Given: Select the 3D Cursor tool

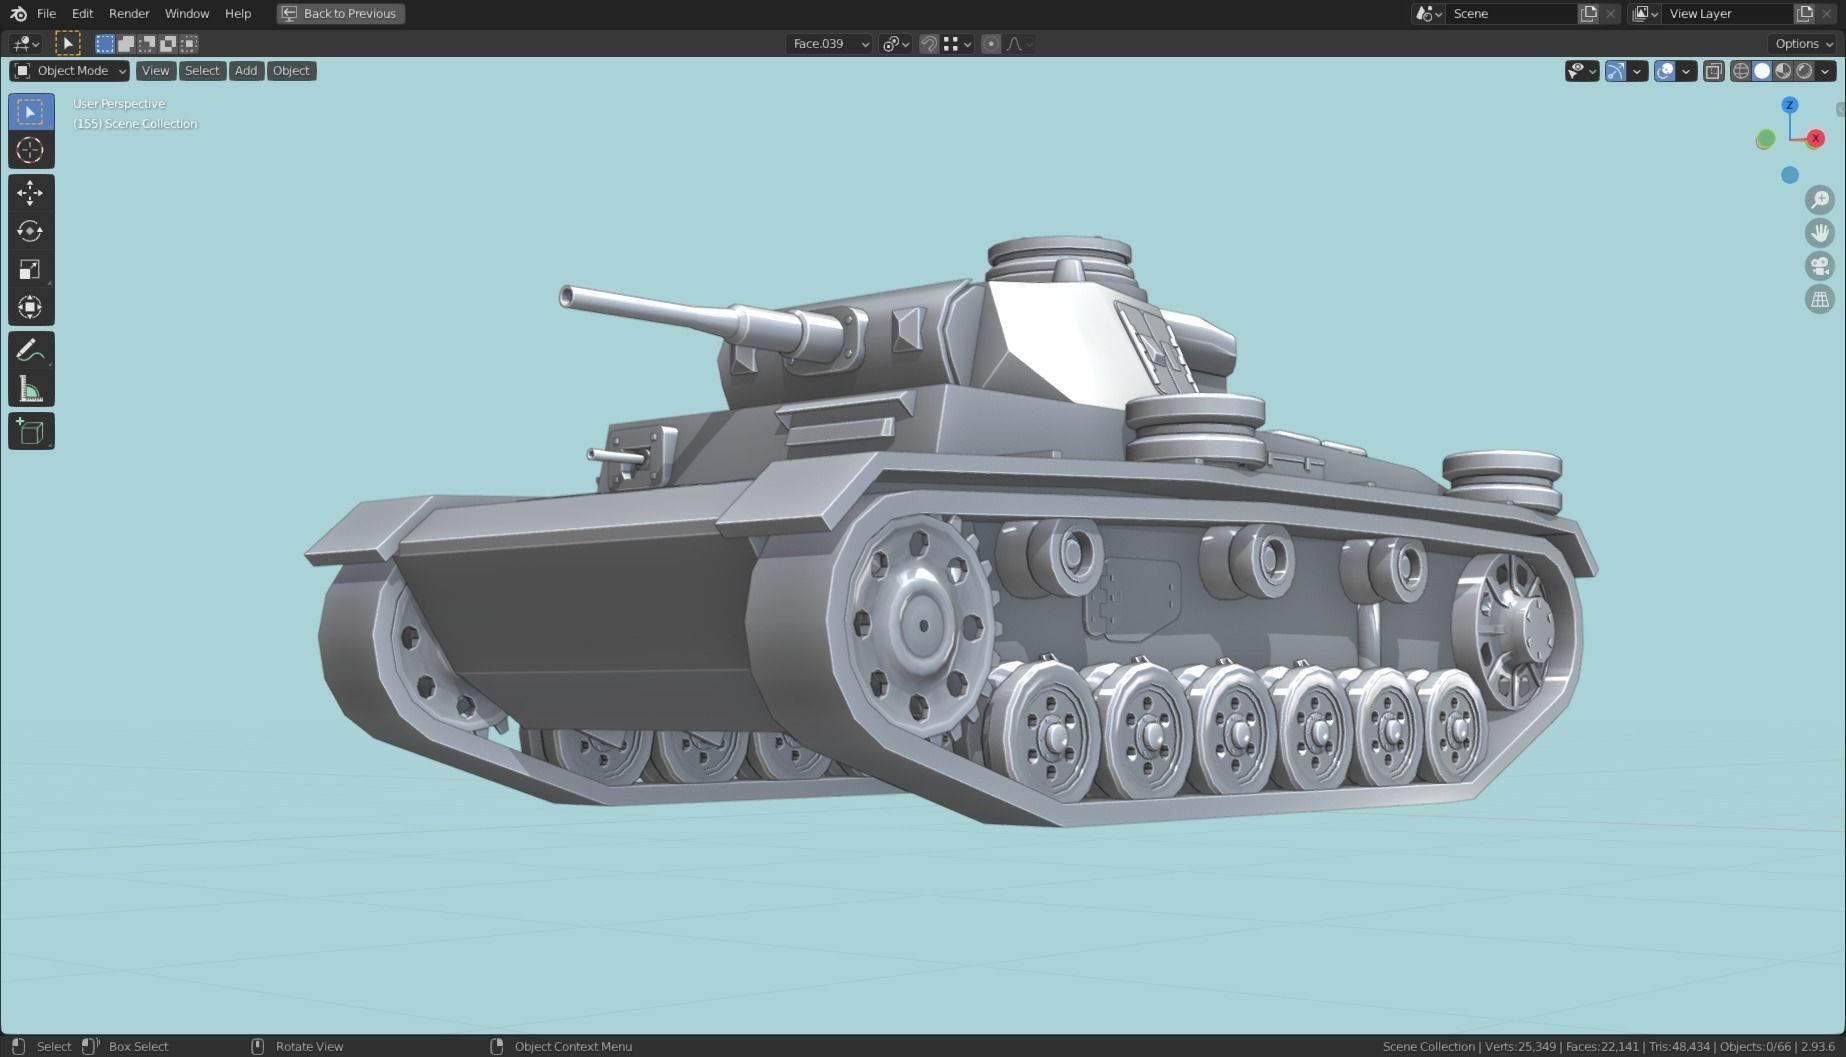Looking at the screenshot, I should tap(31, 150).
